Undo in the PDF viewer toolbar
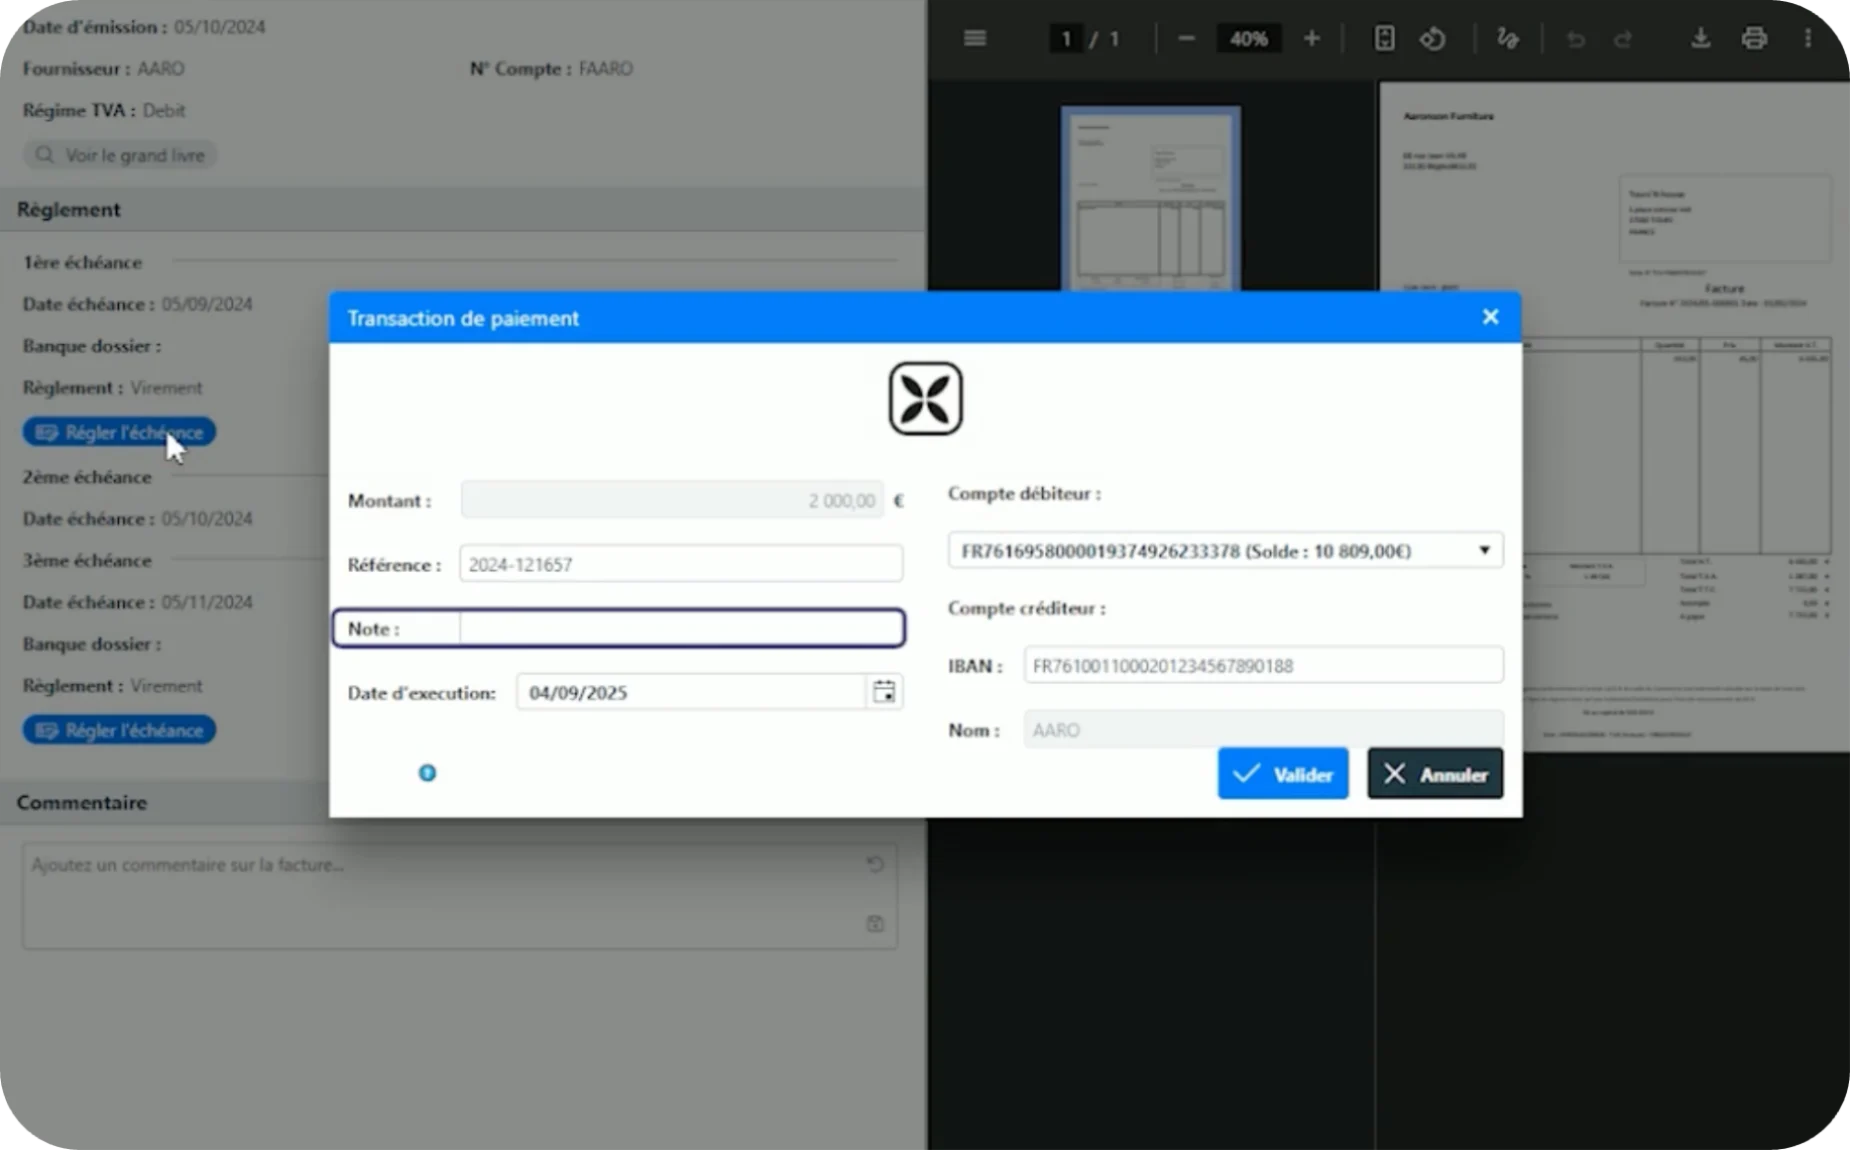 1576,39
